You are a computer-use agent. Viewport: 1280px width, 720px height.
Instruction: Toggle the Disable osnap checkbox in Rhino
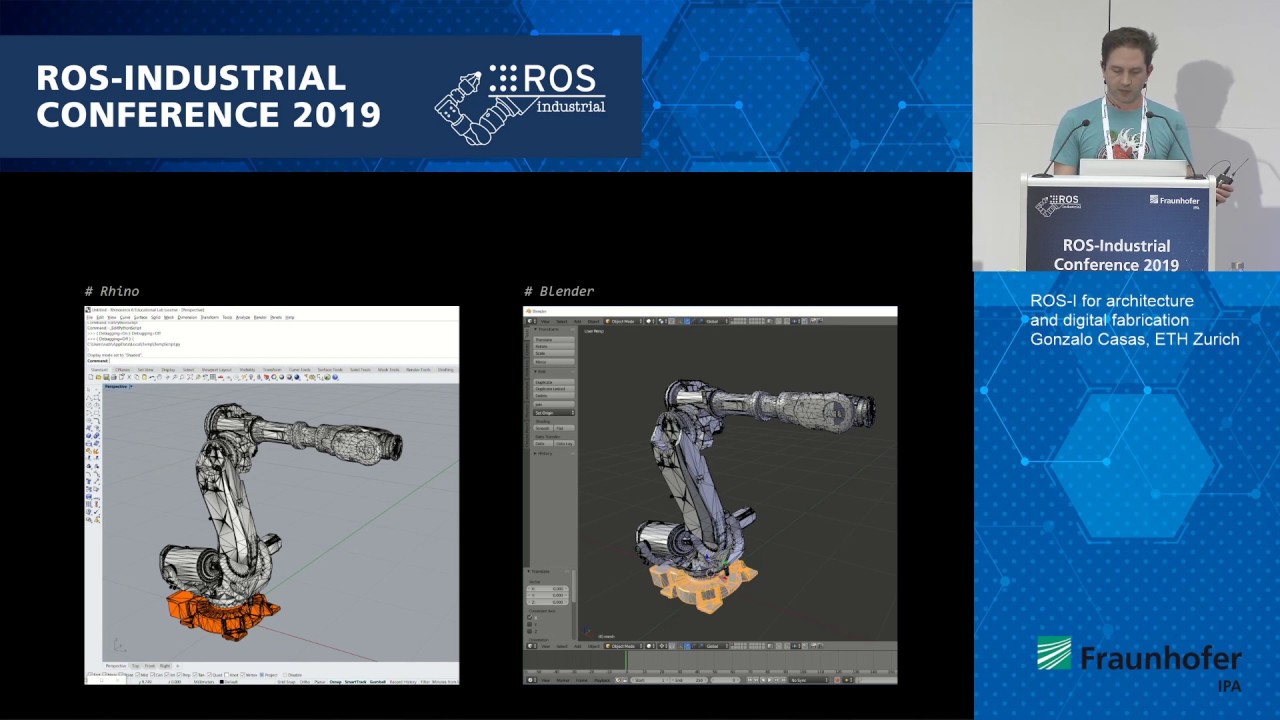pos(285,675)
